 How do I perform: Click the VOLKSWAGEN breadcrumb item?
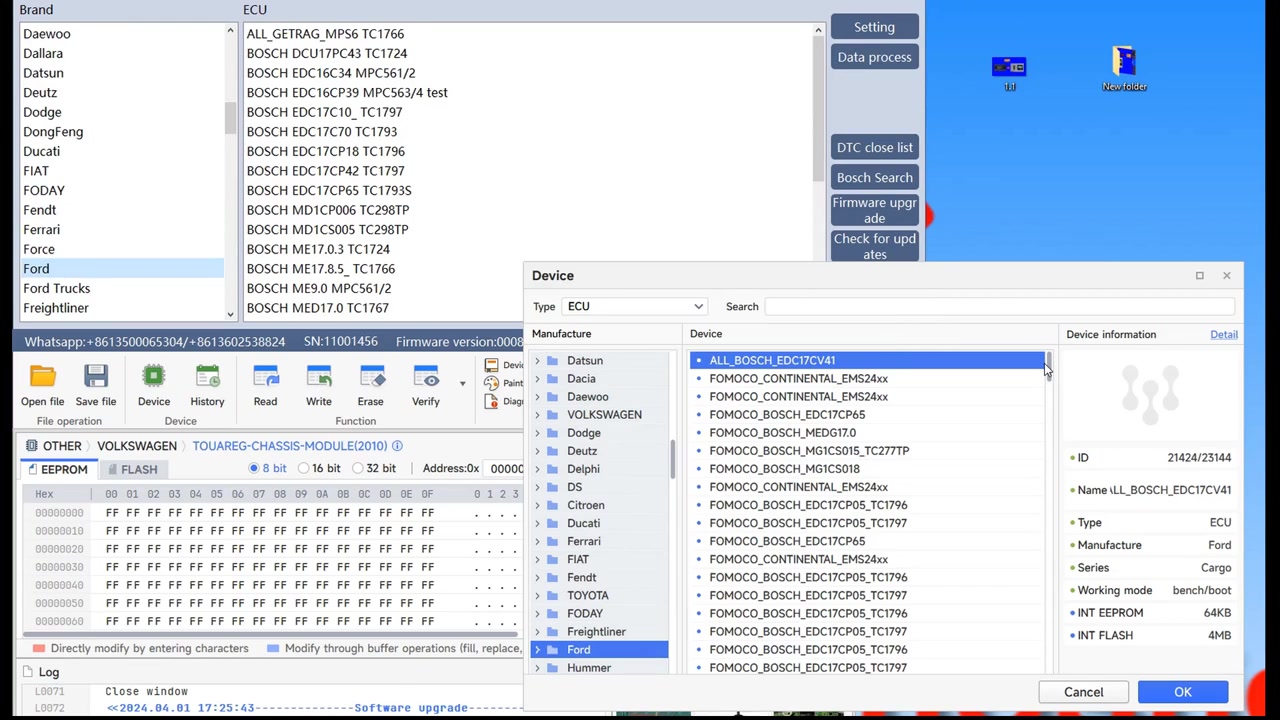point(137,446)
